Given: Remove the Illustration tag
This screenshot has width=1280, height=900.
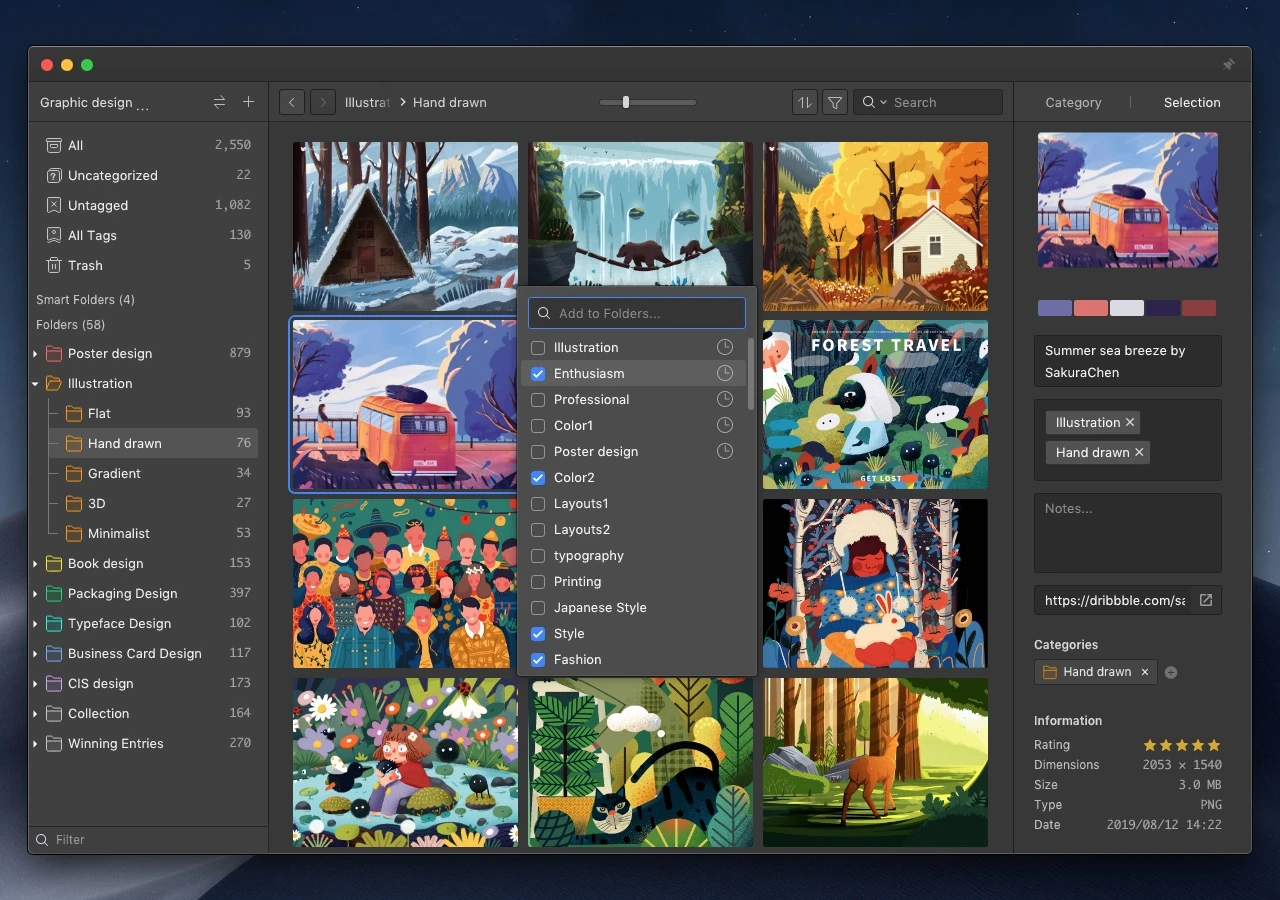Looking at the screenshot, I should point(1130,422).
